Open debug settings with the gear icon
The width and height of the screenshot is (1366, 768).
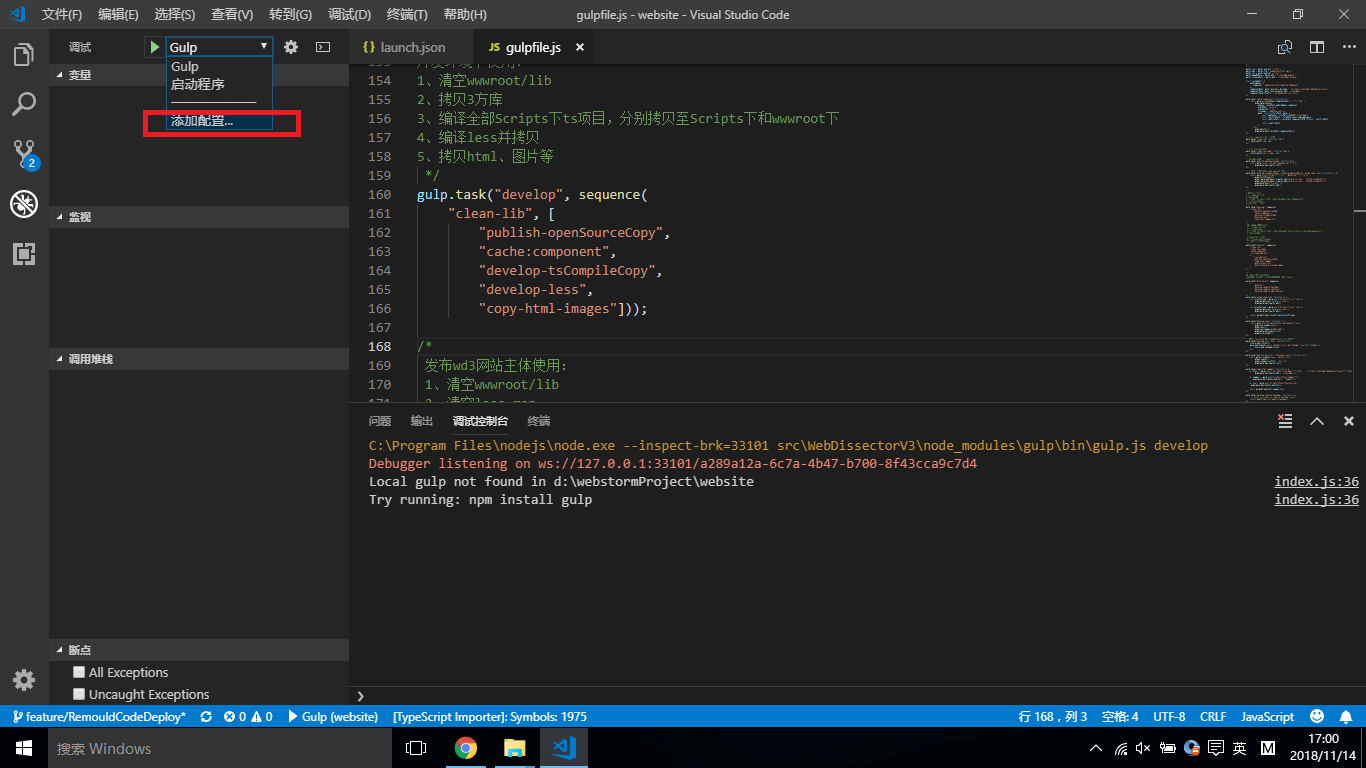coord(290,46)
